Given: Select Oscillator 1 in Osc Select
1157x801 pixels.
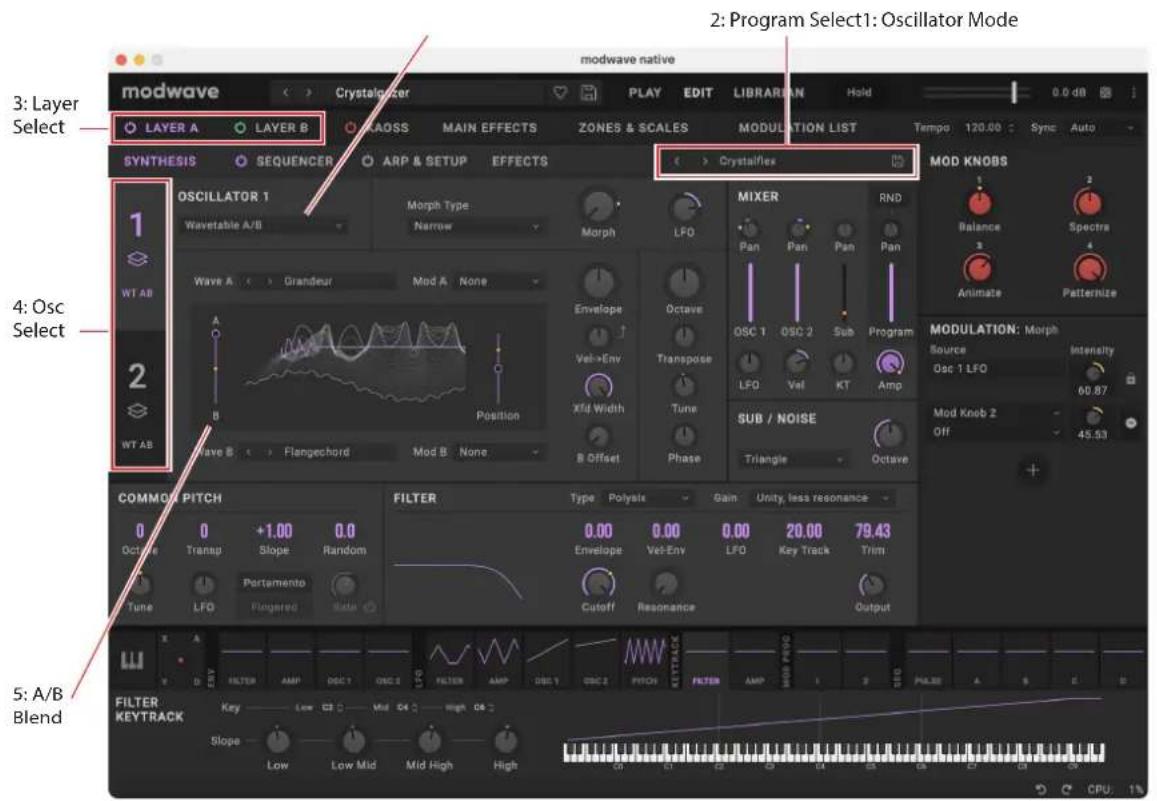Looking at the screenshot, I should pyautogui.click(x=138, y=254).
